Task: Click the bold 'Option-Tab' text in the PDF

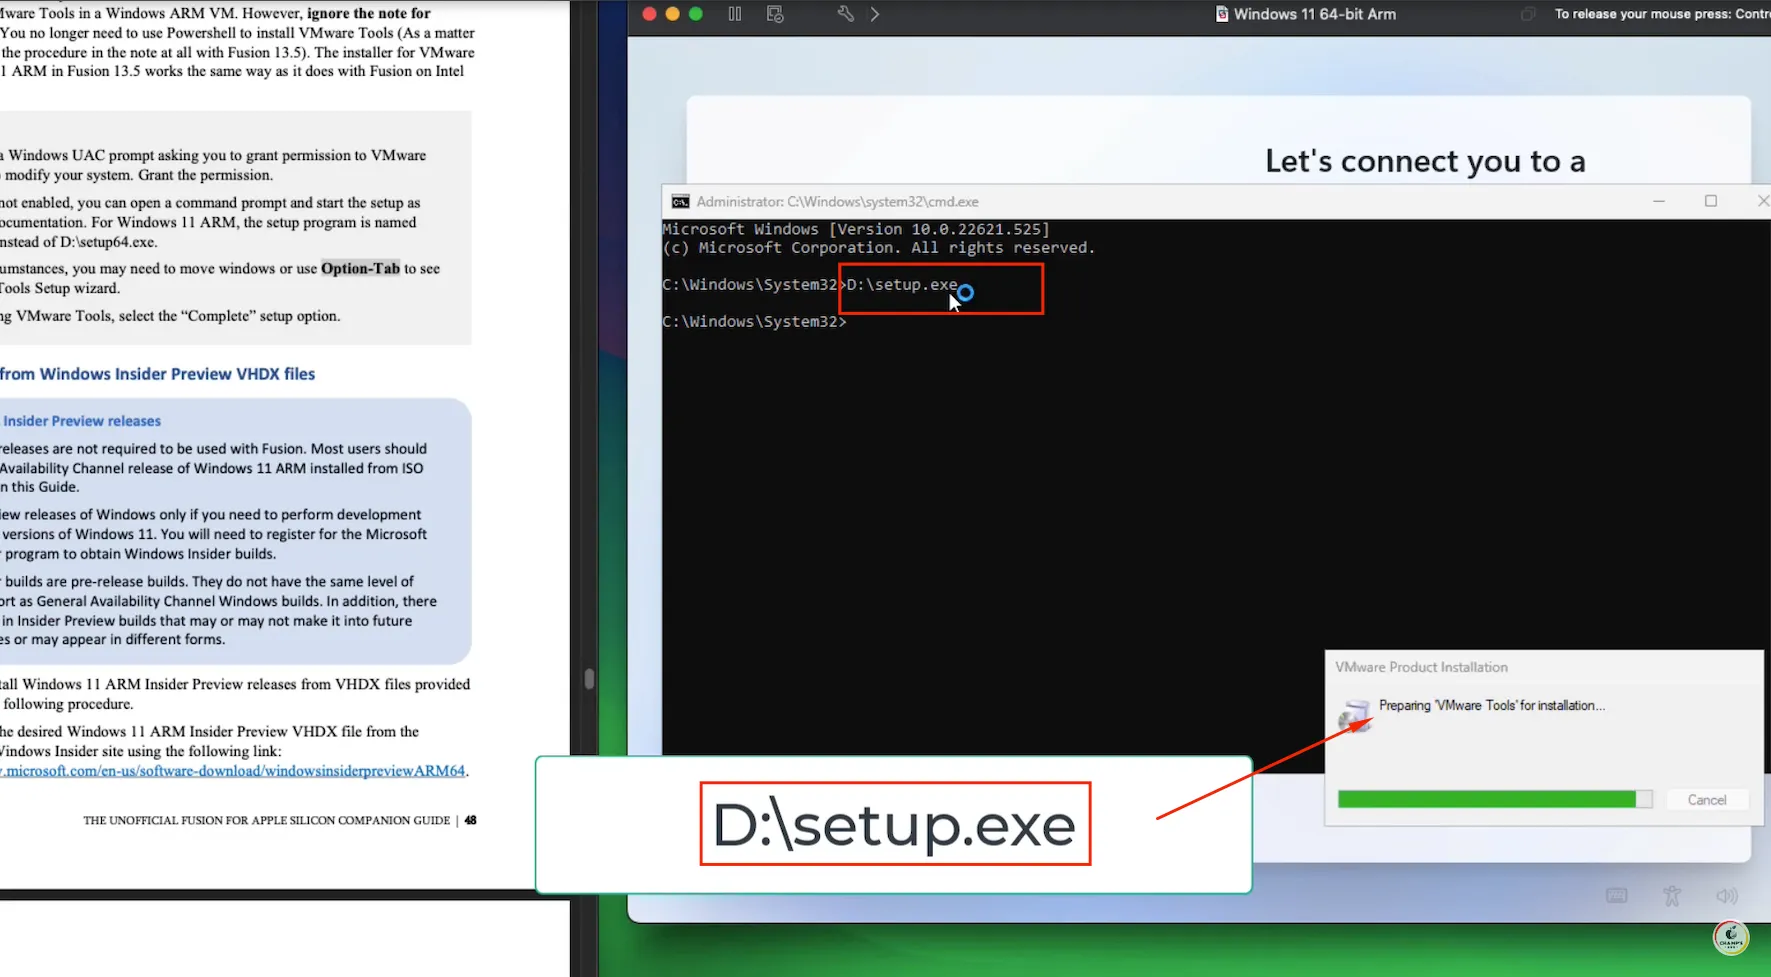Action: [x=360, y=268]
